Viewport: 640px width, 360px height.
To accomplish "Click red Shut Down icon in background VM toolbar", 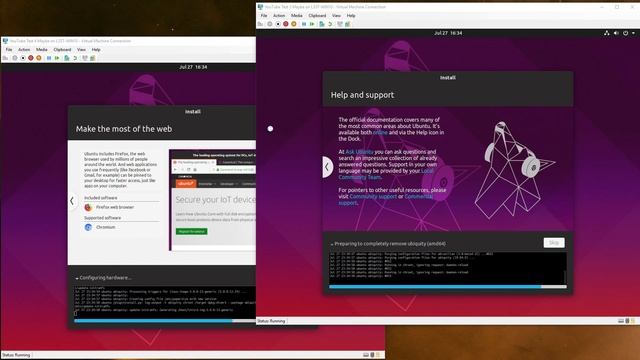I will pos(31,58).
